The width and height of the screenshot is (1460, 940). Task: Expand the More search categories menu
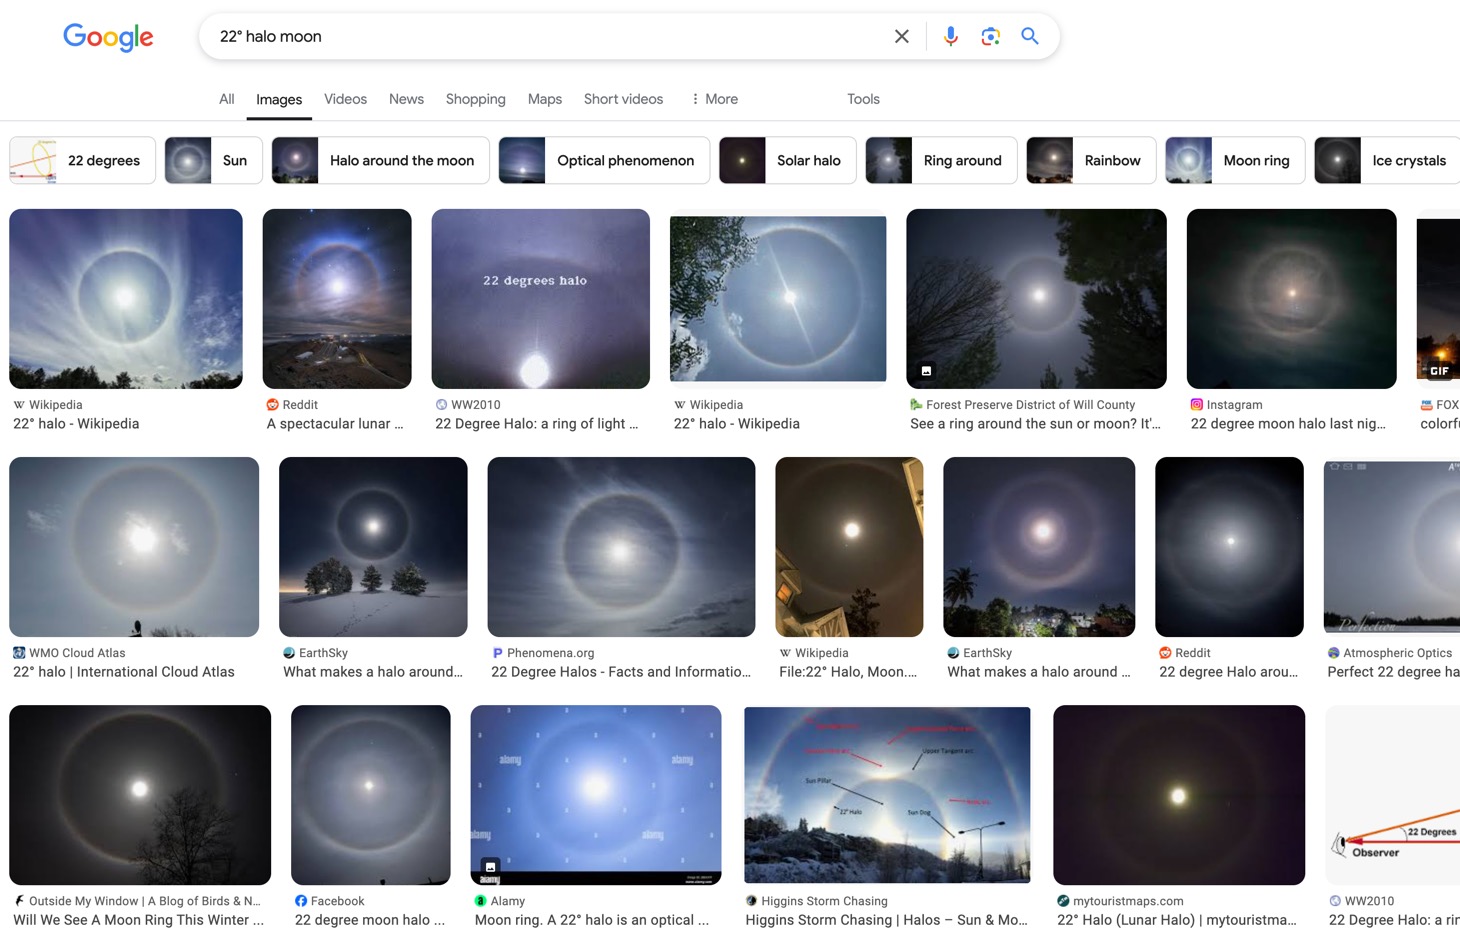click(x=714, y=99)
